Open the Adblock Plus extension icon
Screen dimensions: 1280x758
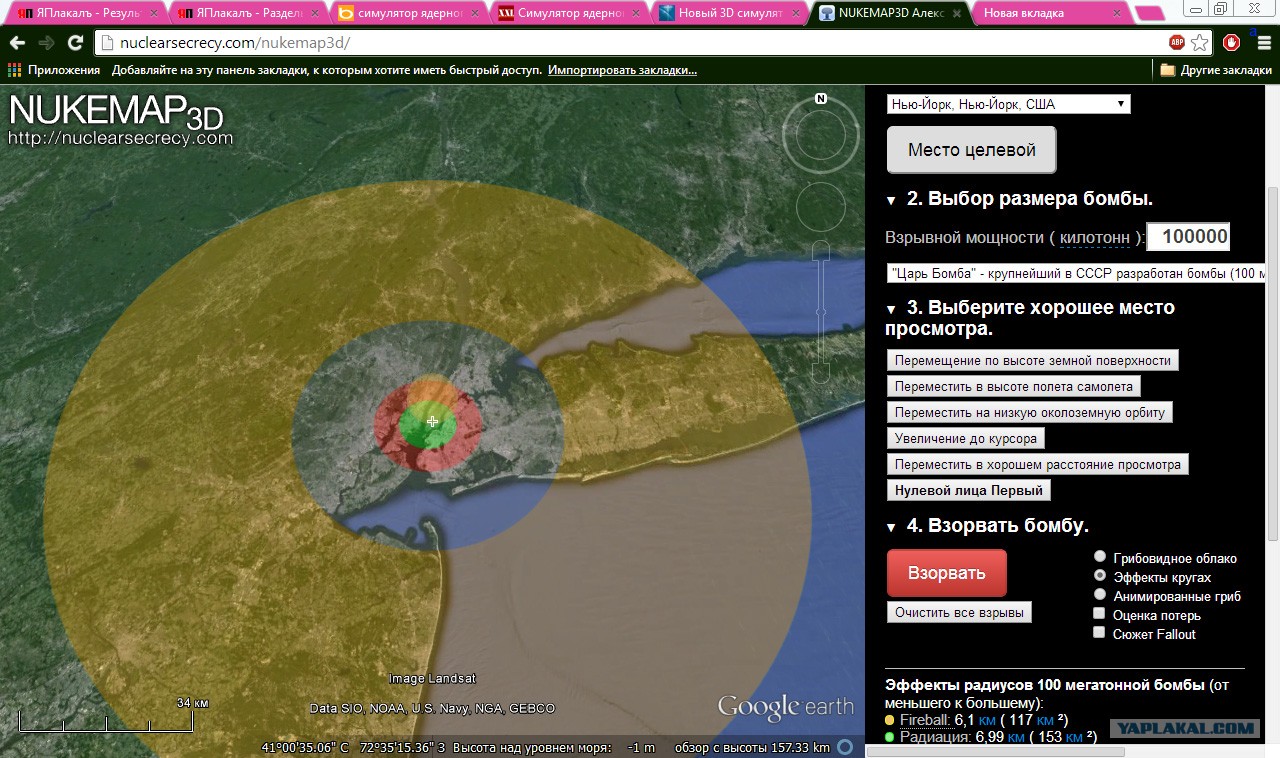[x=1177, y=43]
